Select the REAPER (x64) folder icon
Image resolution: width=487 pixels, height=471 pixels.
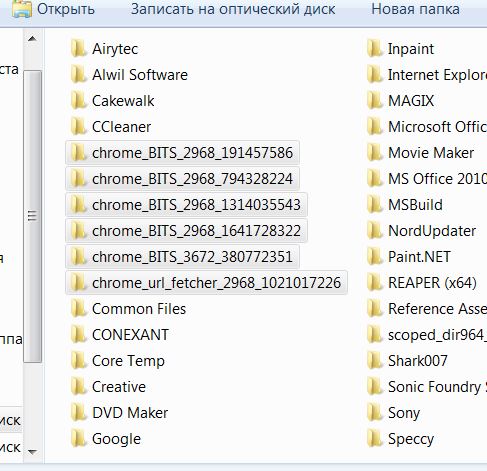point(375,283)
